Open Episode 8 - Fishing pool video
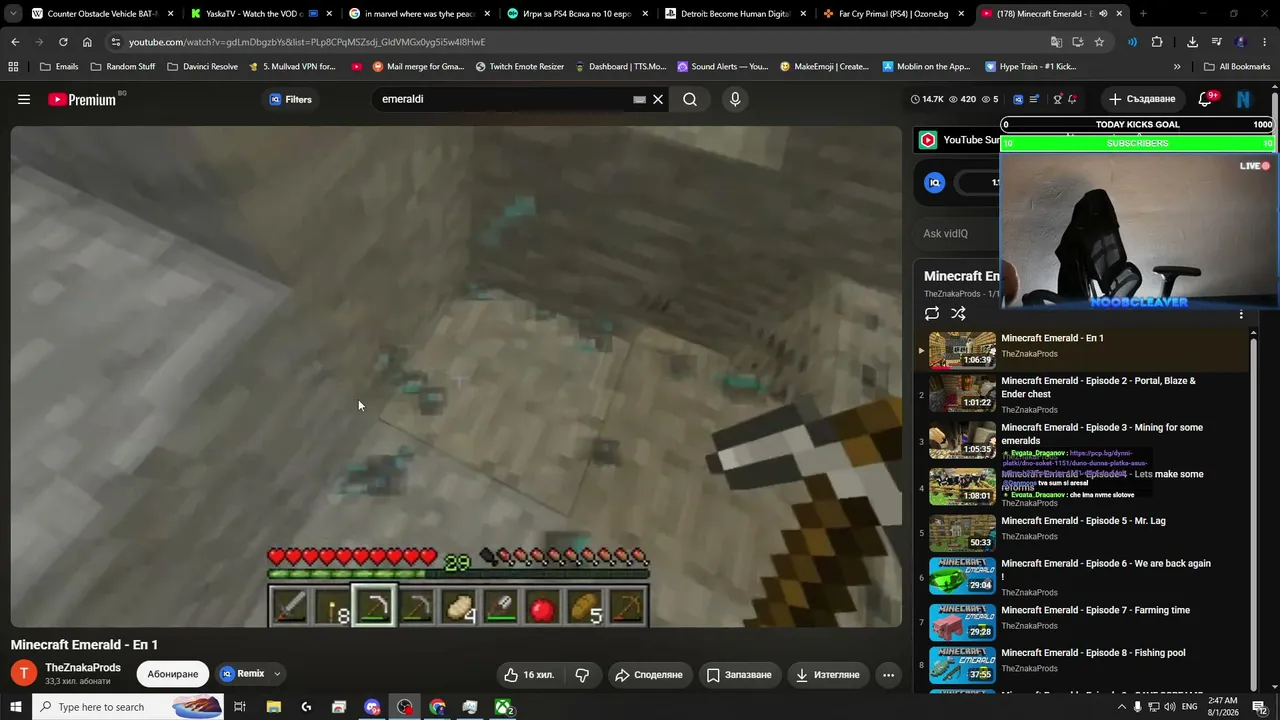The image size is (1280, 720). tap(1093, 653)
